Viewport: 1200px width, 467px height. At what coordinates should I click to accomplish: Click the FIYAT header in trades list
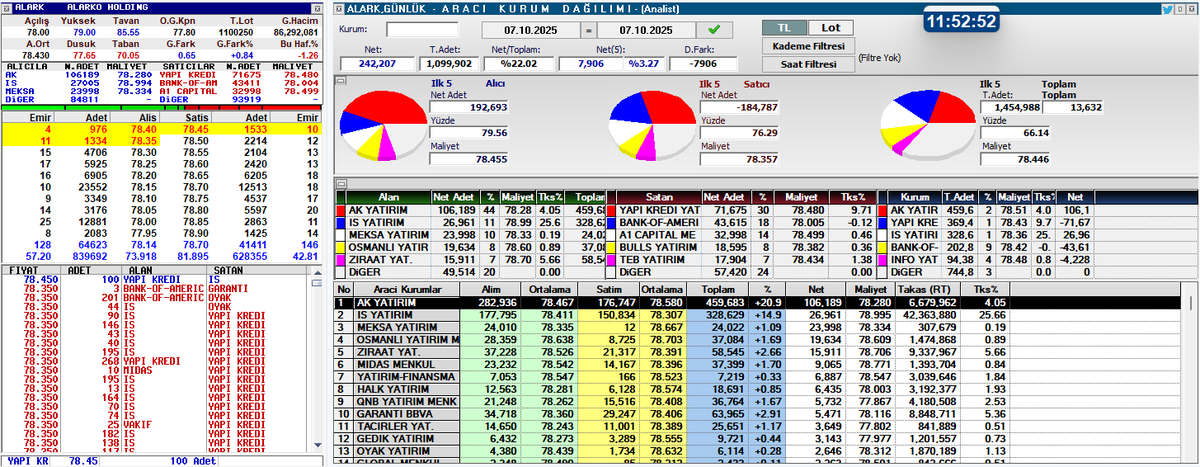[23, 269]
